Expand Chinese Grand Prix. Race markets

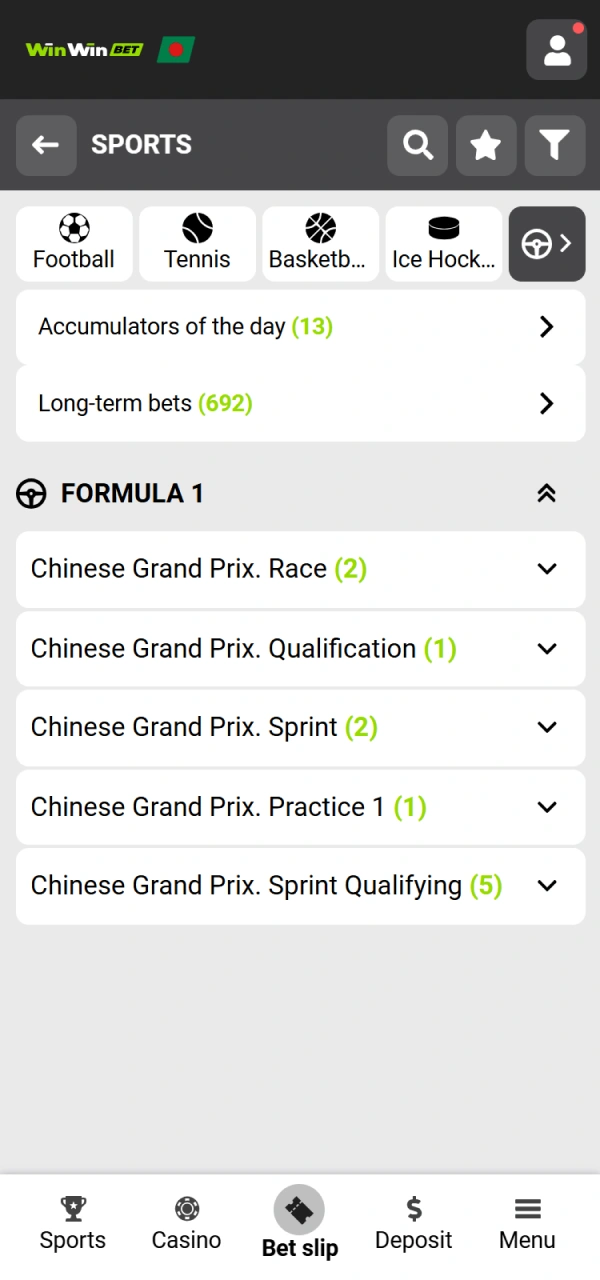pos(300,569)
